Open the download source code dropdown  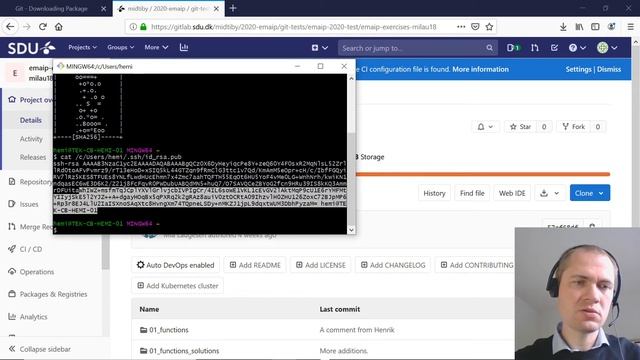pos(549,193)
